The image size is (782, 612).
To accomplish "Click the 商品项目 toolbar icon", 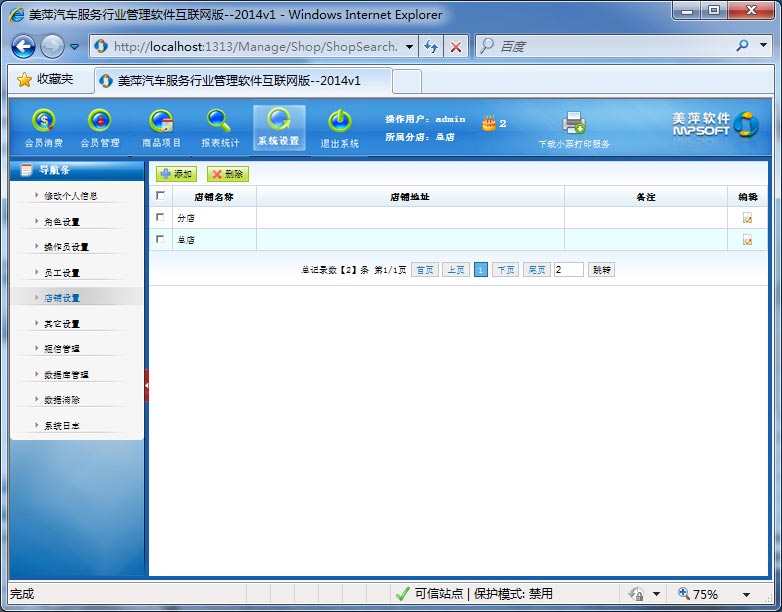I will 161,122.
